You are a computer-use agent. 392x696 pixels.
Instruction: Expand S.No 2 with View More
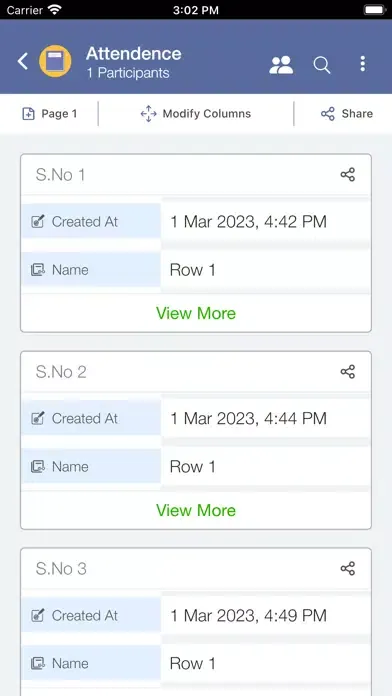pyautogui.click(x=196, y=510)
